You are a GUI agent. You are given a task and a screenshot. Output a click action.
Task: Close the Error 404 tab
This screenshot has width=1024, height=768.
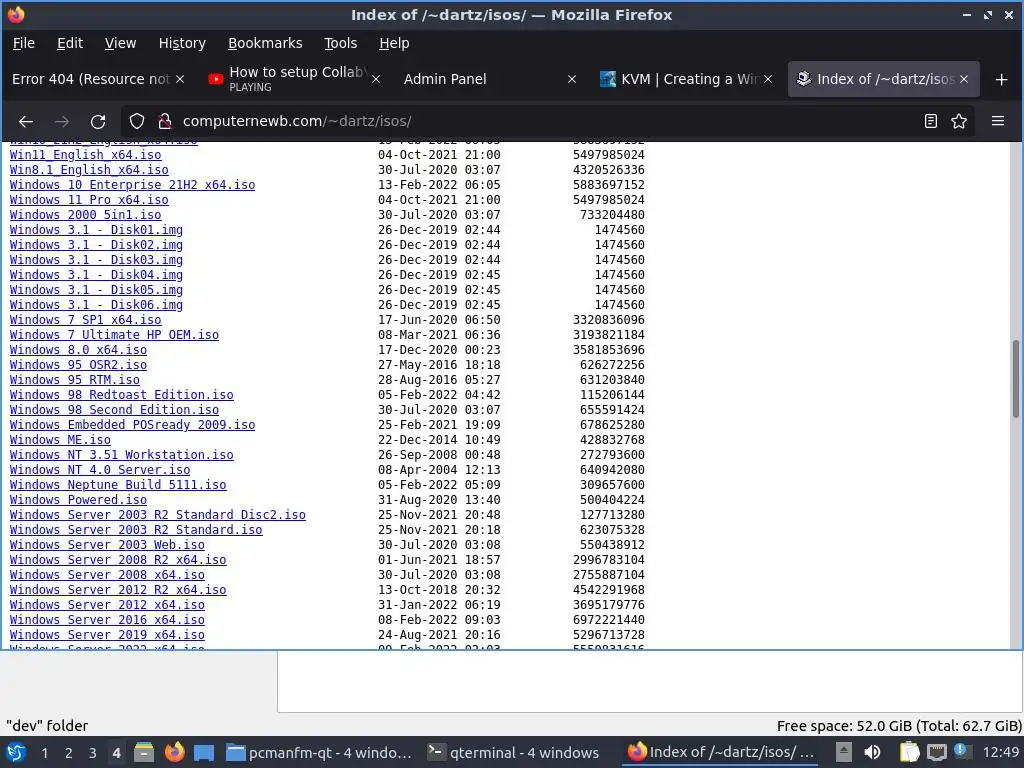180,79
